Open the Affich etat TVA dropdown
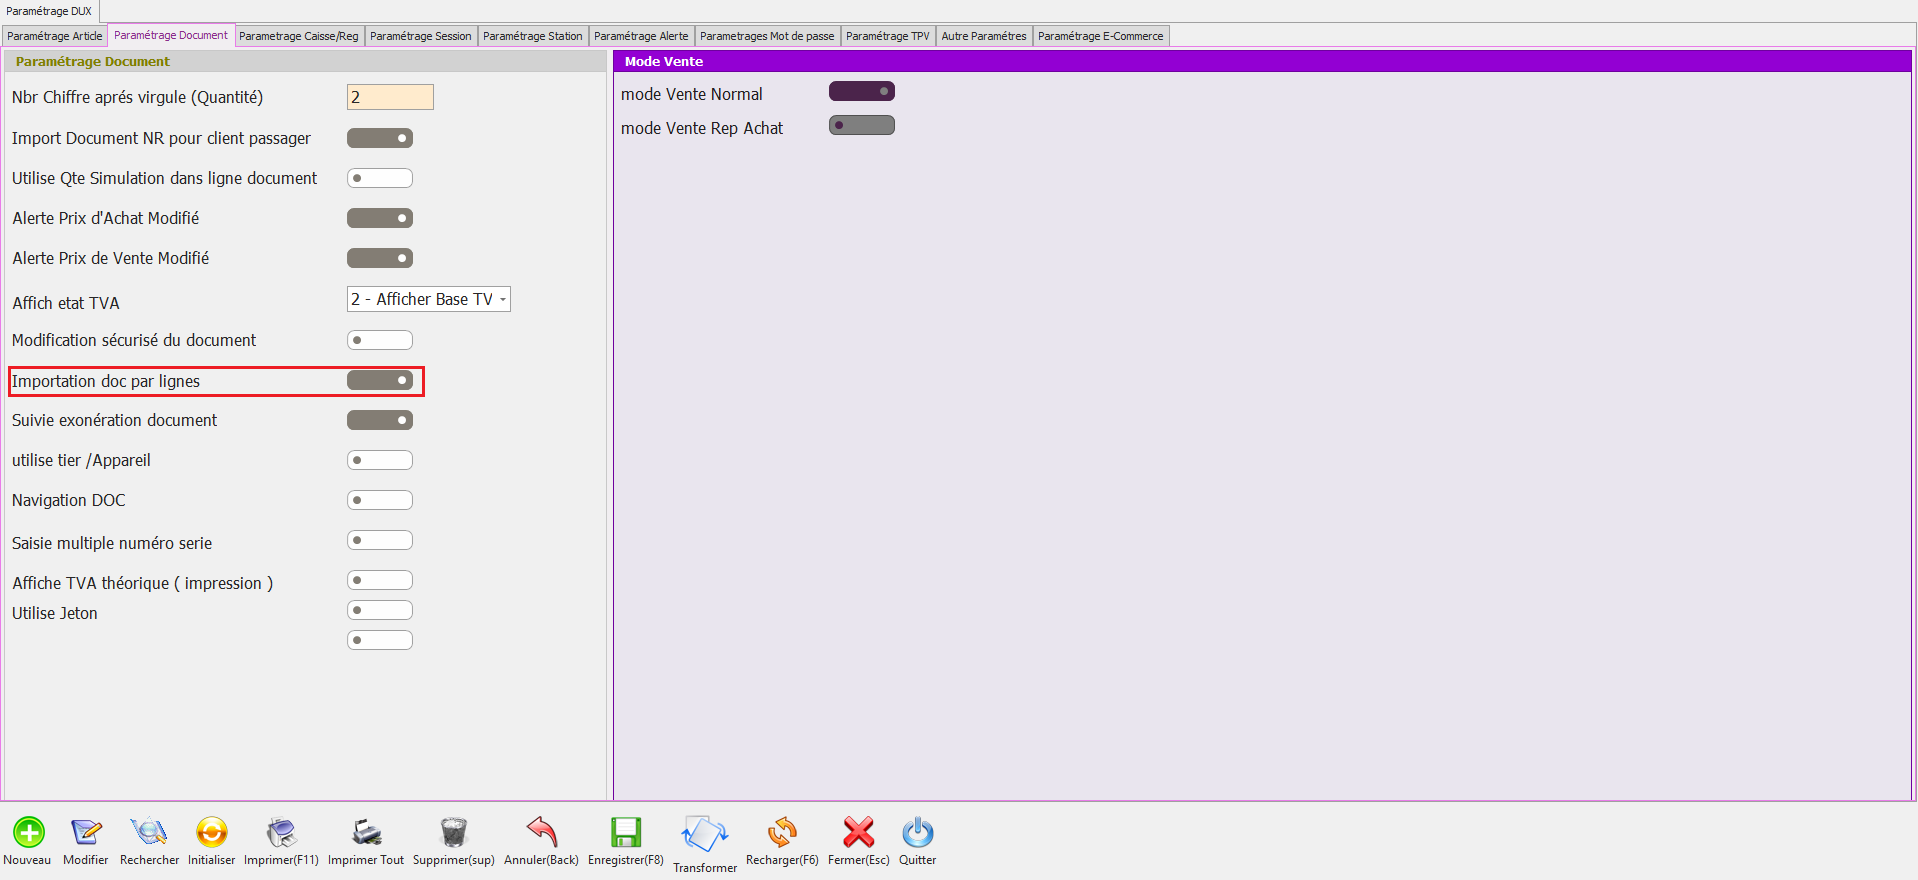 tap(429, 299)
